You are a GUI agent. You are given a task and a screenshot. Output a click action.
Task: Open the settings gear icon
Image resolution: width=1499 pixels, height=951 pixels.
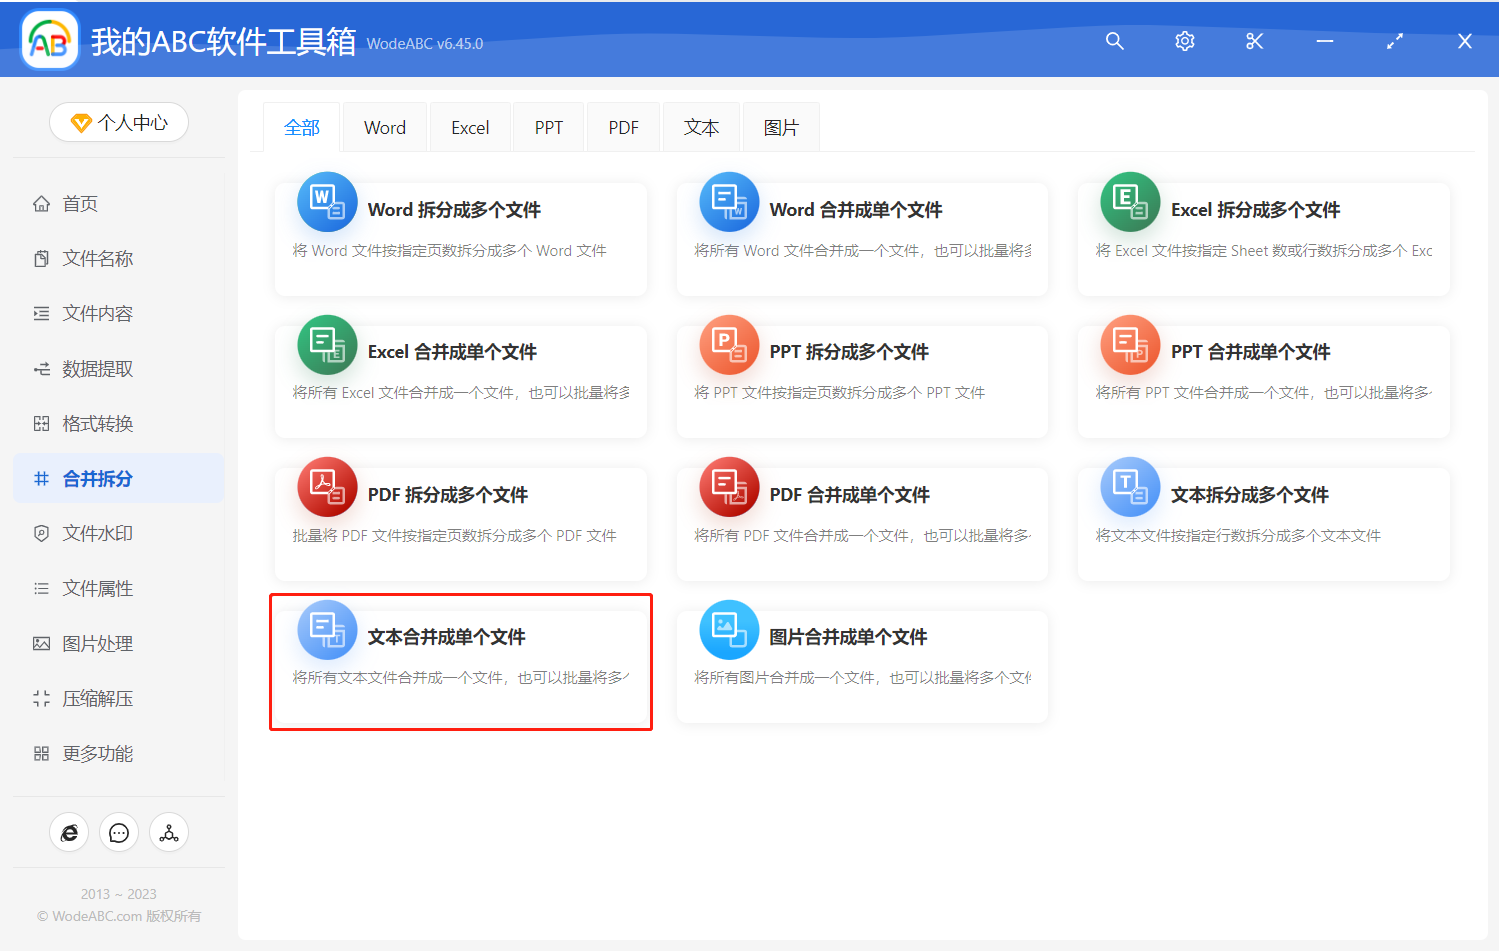(x=1184, y=41)
